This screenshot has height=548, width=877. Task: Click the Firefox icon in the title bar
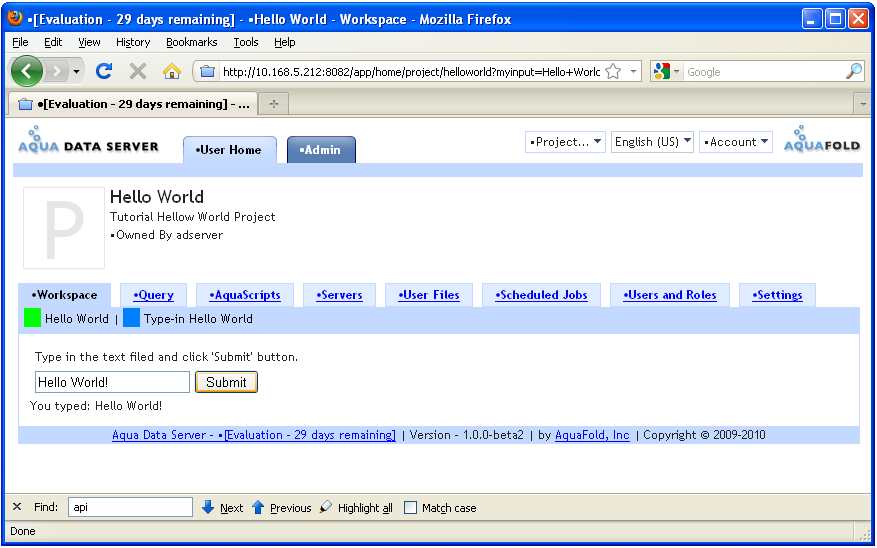(15, 18)
